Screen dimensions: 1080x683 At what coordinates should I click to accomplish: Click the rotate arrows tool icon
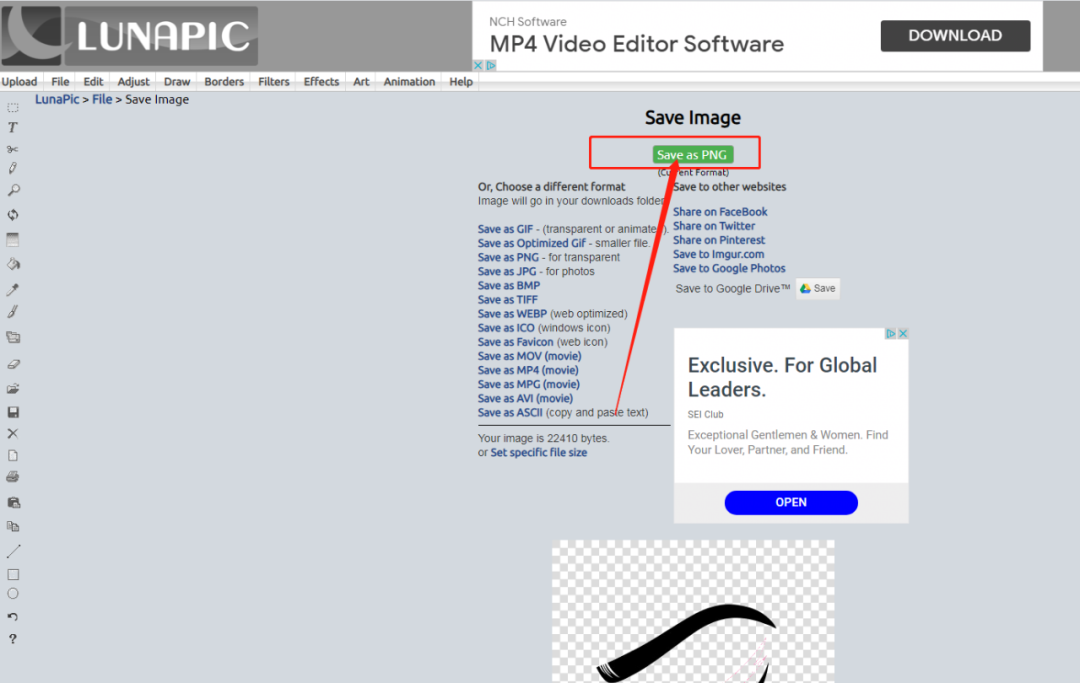tap(12, 215)
